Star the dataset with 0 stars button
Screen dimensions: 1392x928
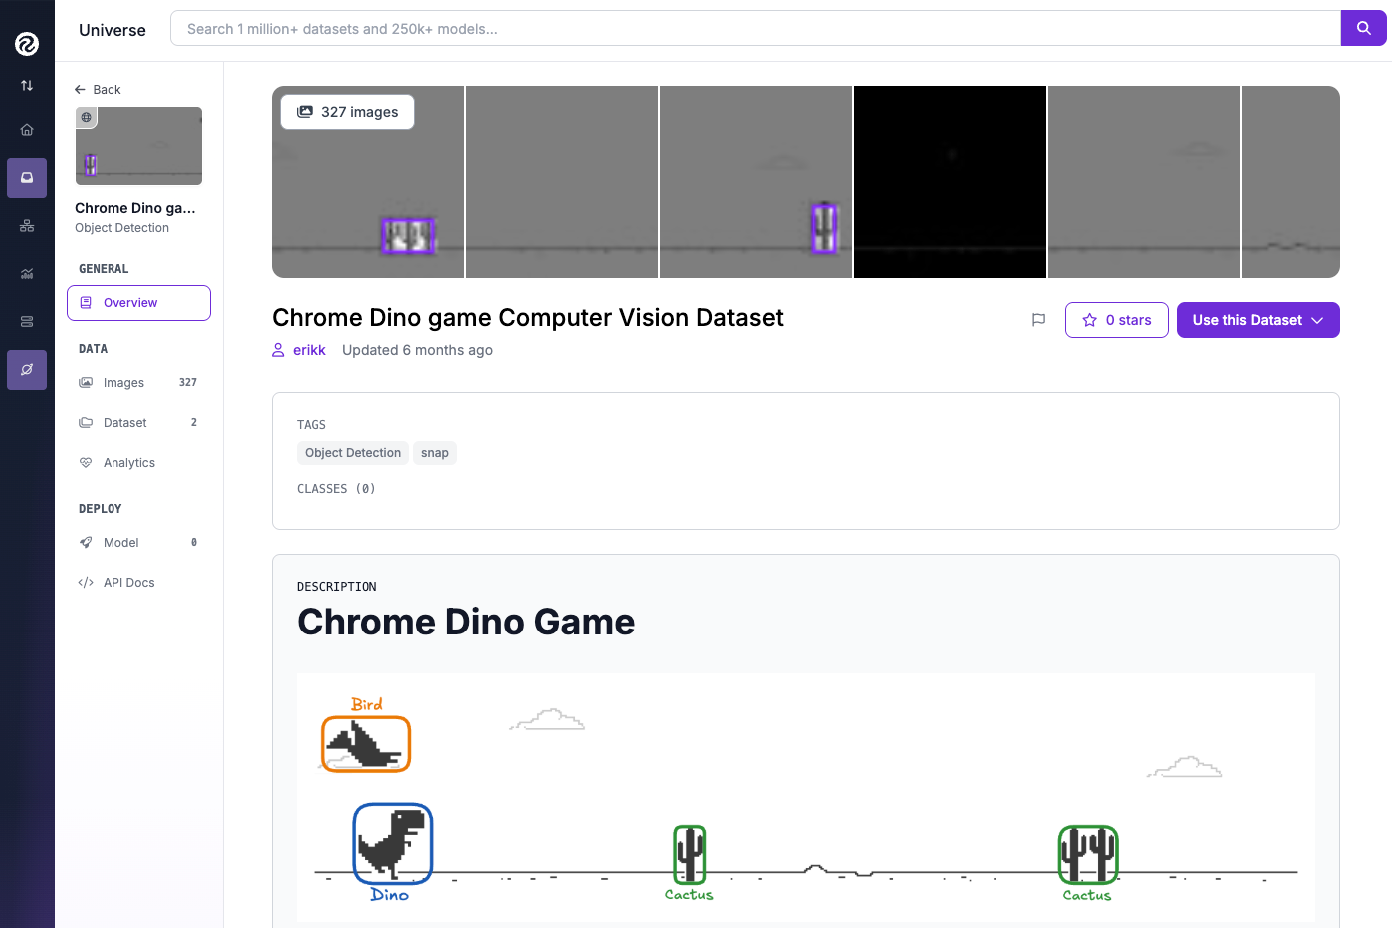click(1116, 320)
